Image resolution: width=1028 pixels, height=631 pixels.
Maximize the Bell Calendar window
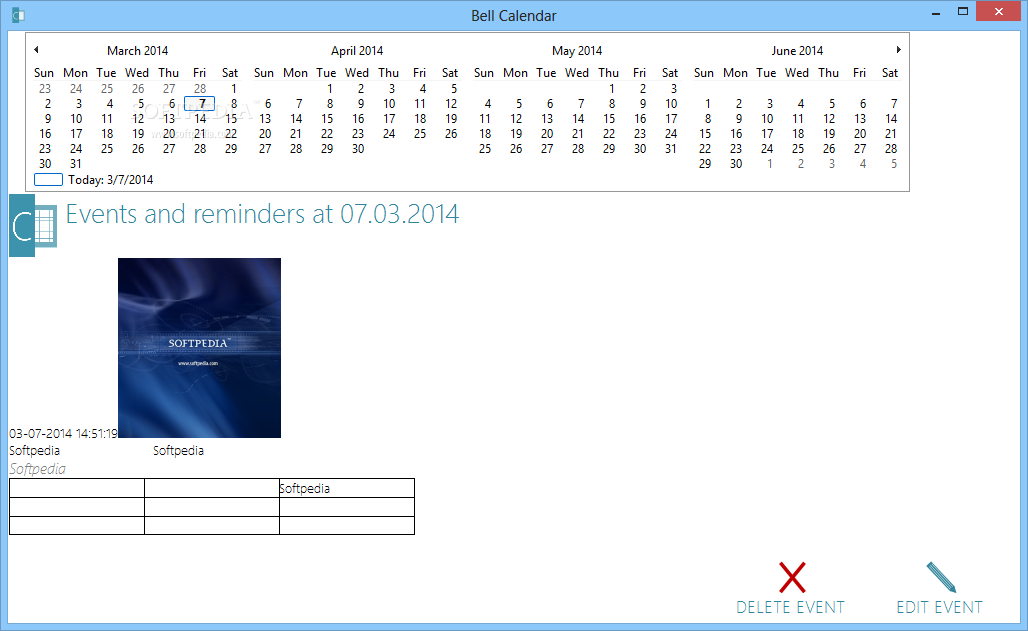click(x=962, y=11)
